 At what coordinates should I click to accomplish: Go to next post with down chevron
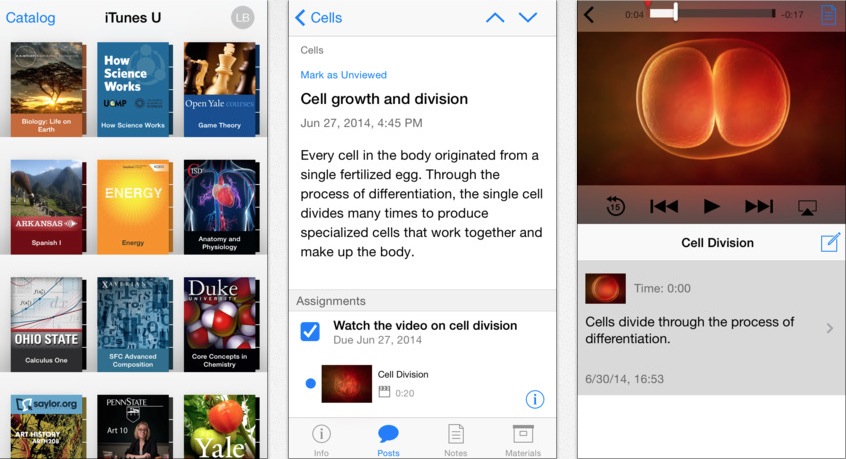tap(528, 18)
